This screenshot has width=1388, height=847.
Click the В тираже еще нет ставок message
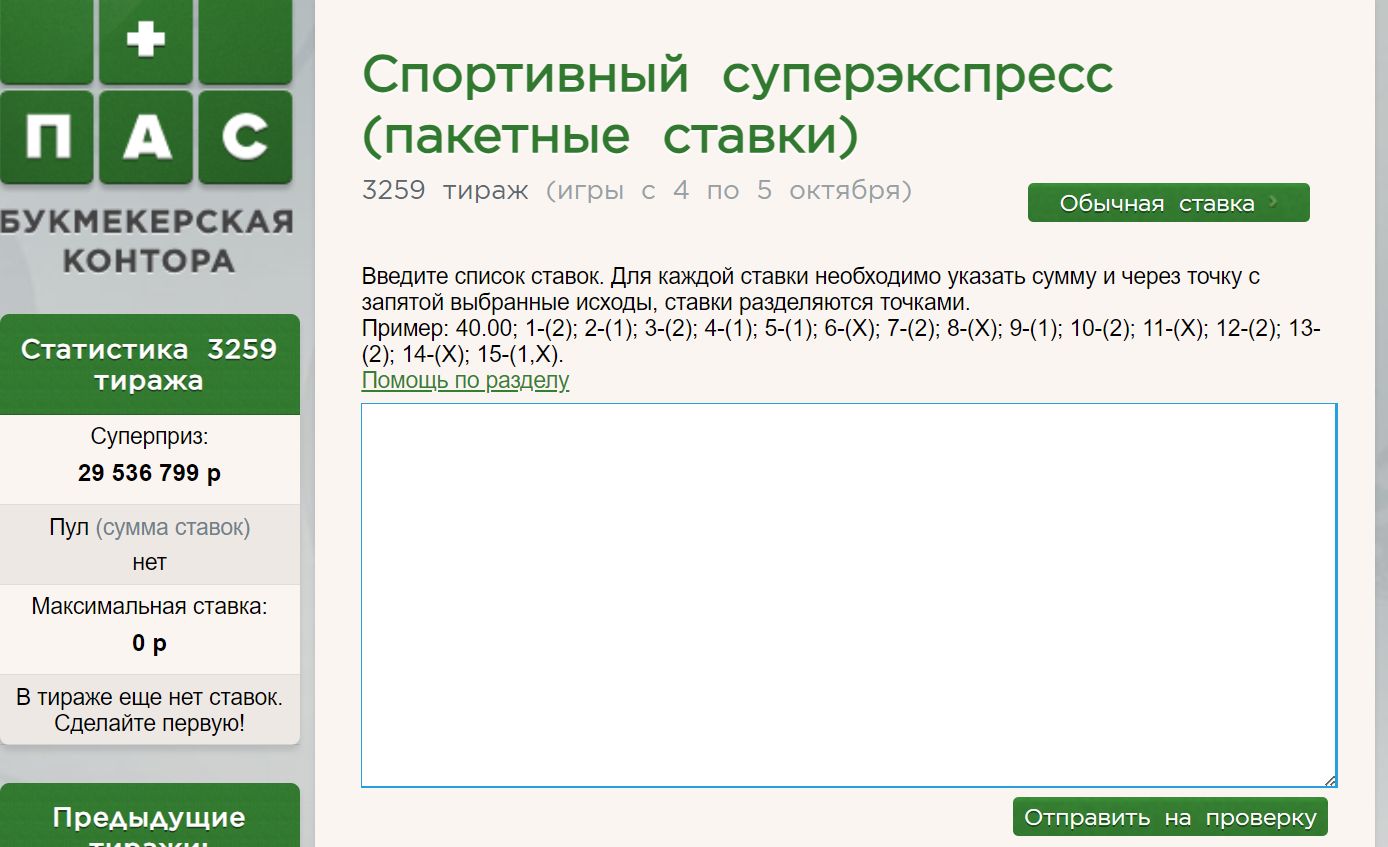[149, 709]
